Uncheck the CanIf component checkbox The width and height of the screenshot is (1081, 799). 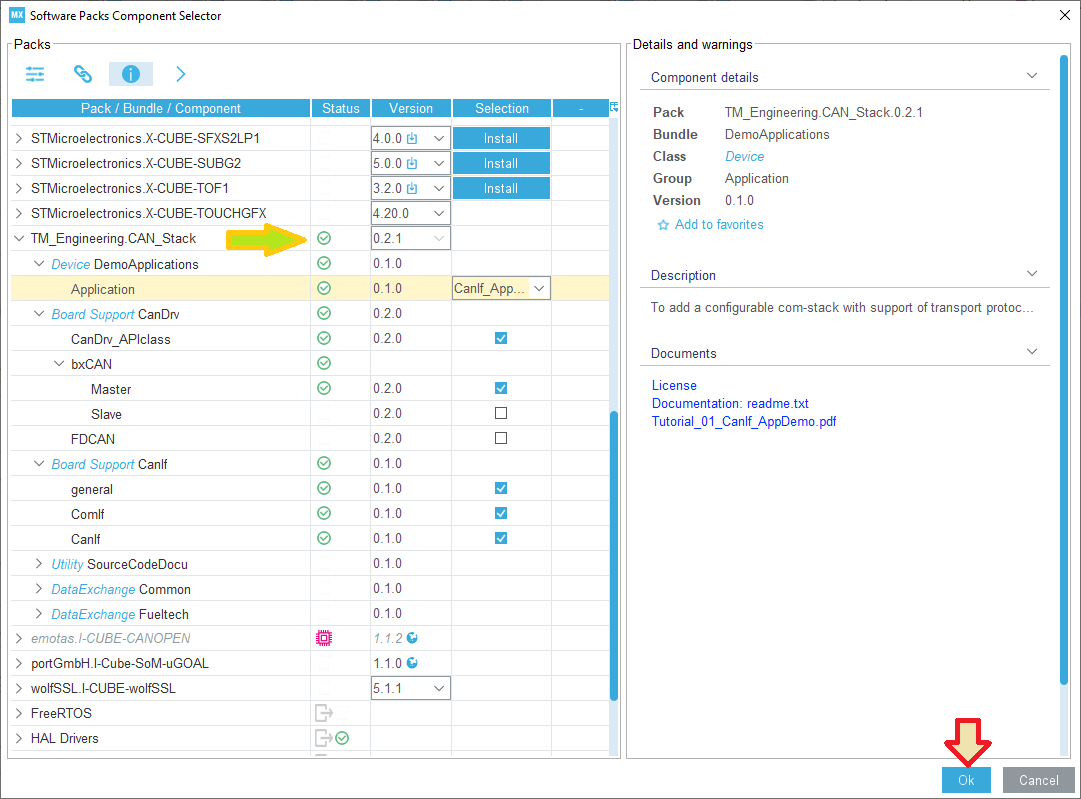(x=501, y=538)
